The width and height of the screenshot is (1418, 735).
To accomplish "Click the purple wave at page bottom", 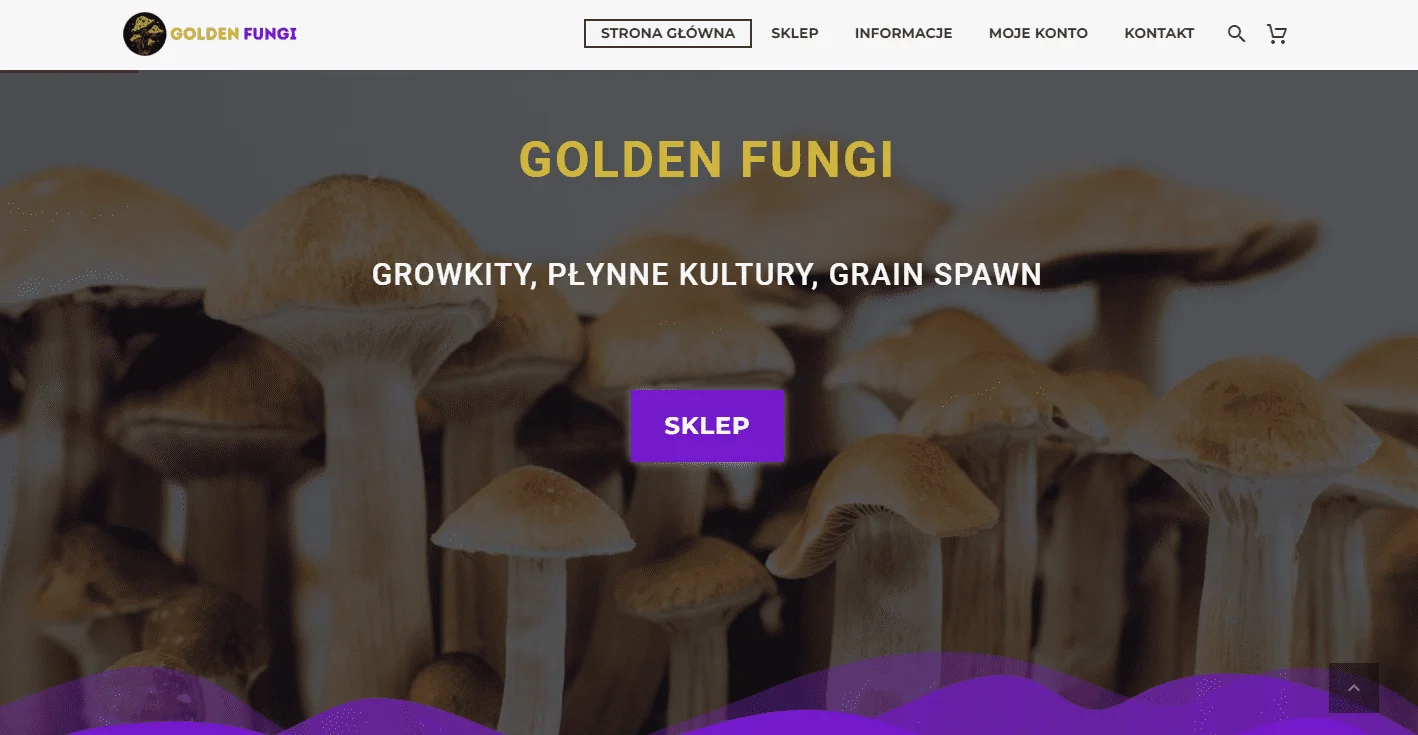I will [x=709, y=710].
